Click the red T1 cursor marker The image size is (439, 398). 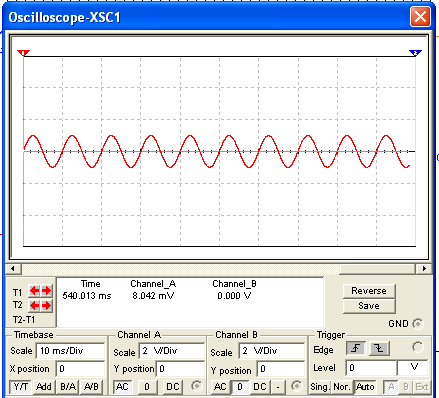tap(23, 53)
